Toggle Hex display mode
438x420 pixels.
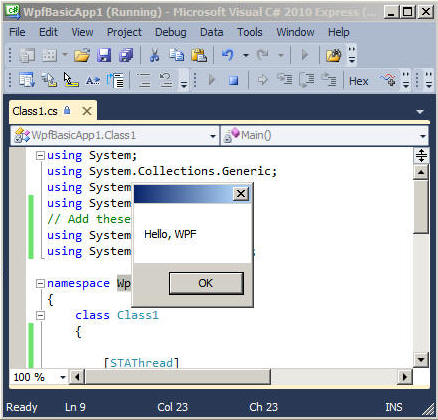[x=358, y=81]
